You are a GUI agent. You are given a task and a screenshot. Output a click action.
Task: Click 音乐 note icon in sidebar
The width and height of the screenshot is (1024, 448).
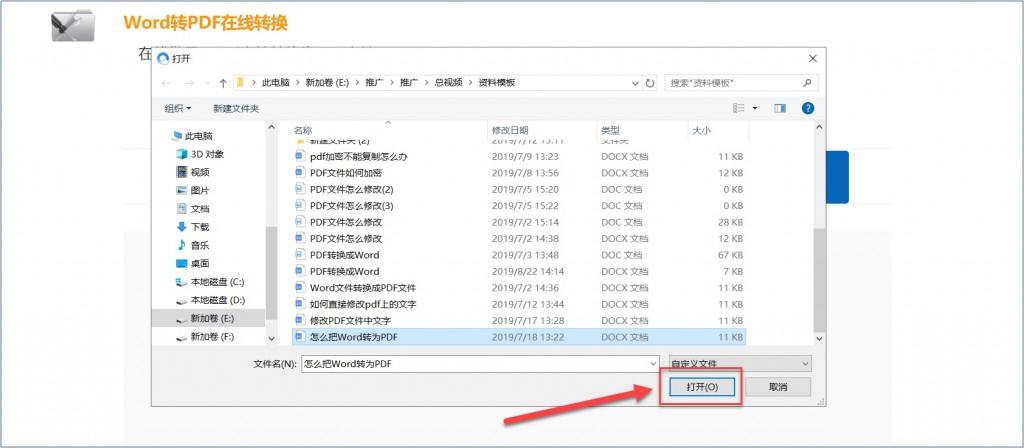click(182, 245)
